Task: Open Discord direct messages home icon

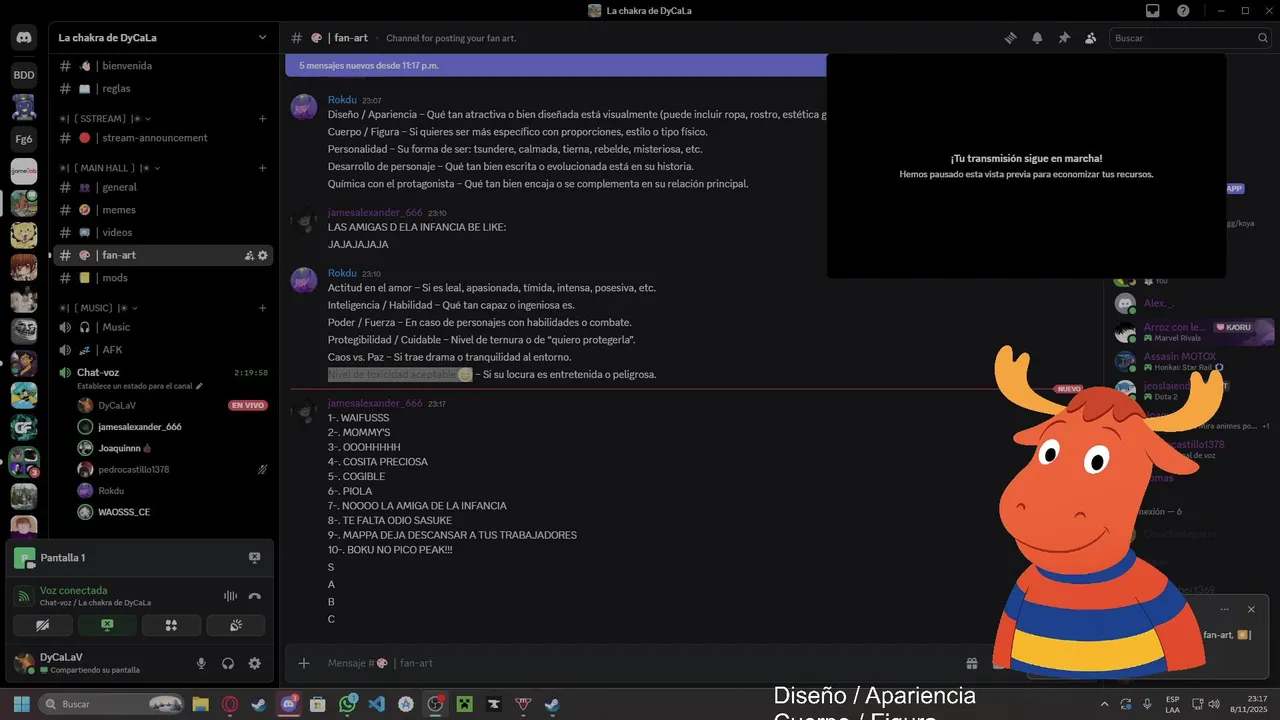Action: click(x=24, y=38)
